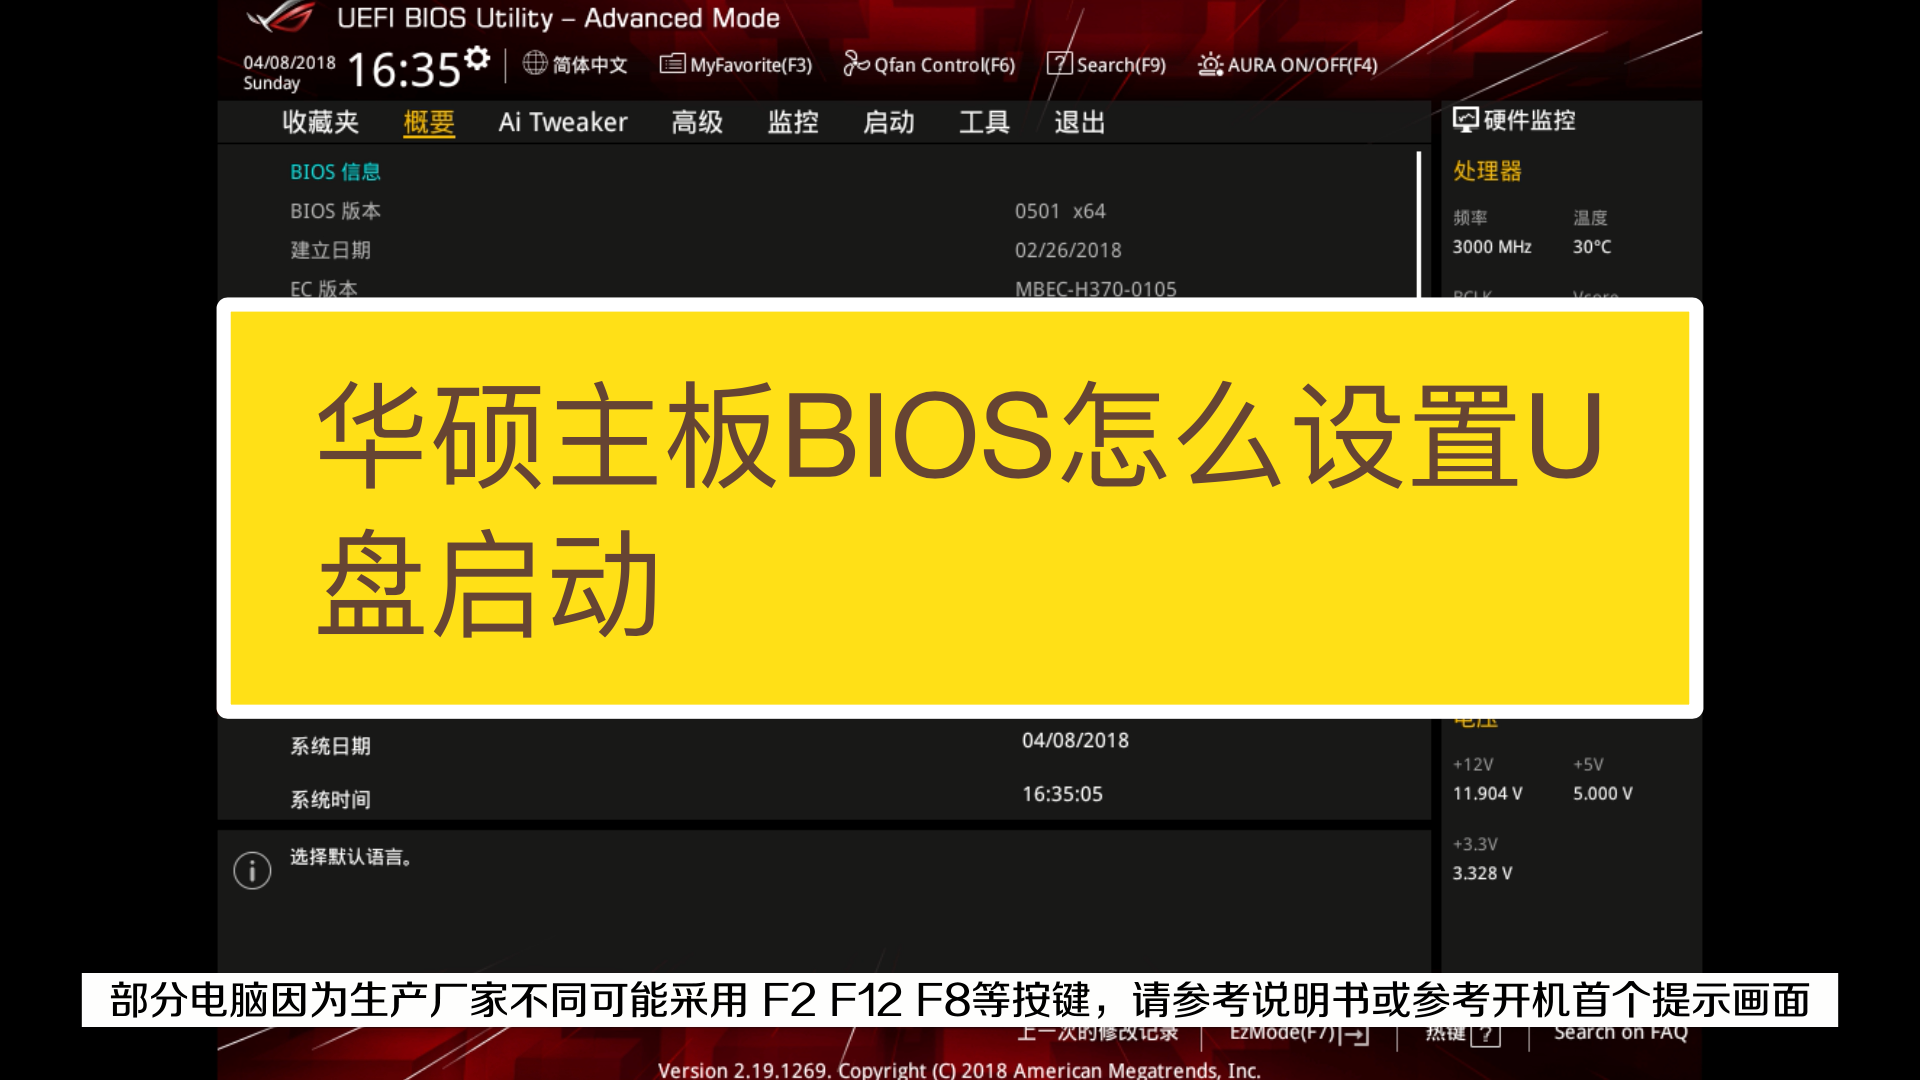Click EC 版本 row label
The width and height of the screenshot is (1920, 1080).
tap(324, 288)
